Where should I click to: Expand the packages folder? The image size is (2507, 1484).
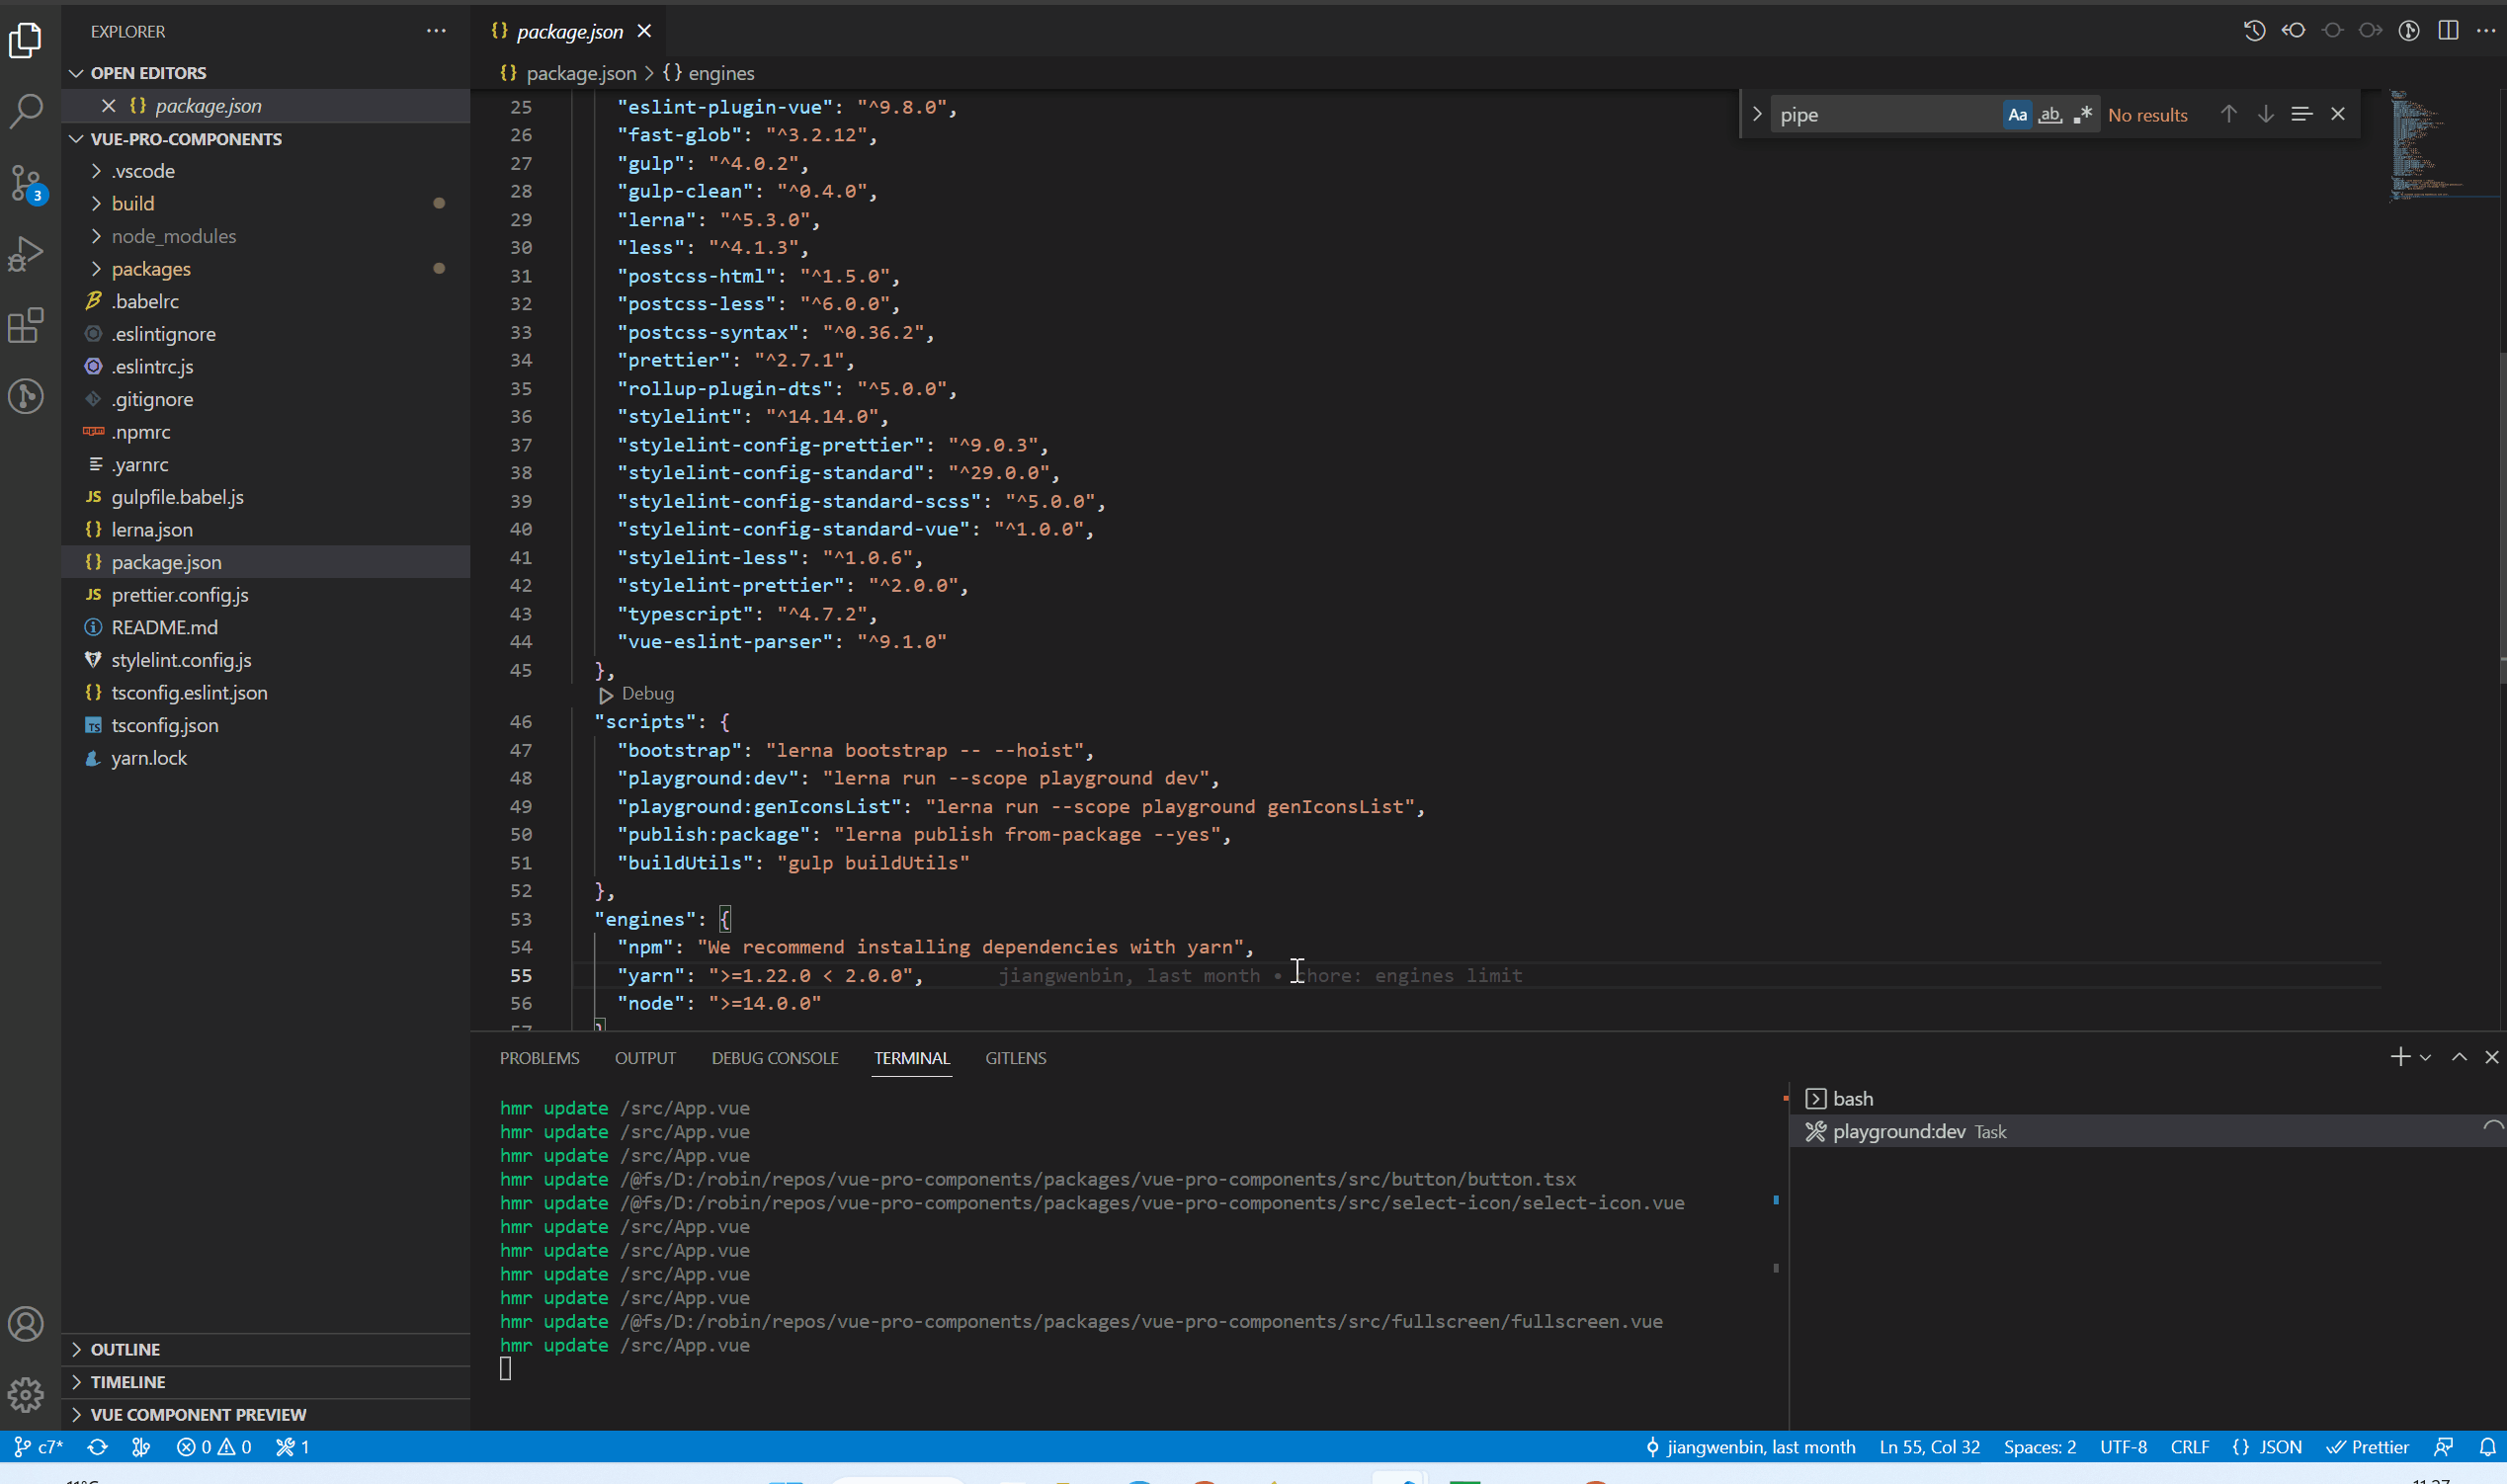click(151, 269)
